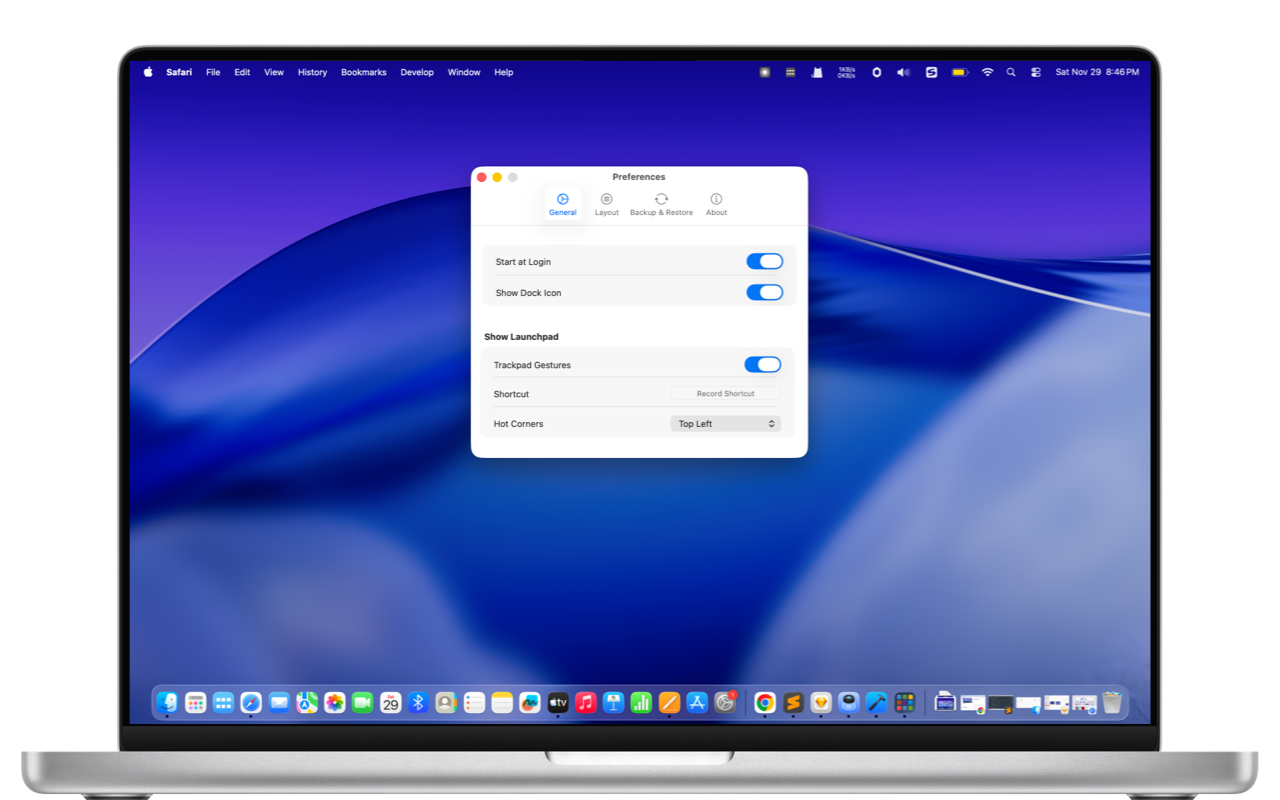1280x800 pixels.
Task: Turn off Show Dock Icon switch
Action: click(x=764, y=293)
